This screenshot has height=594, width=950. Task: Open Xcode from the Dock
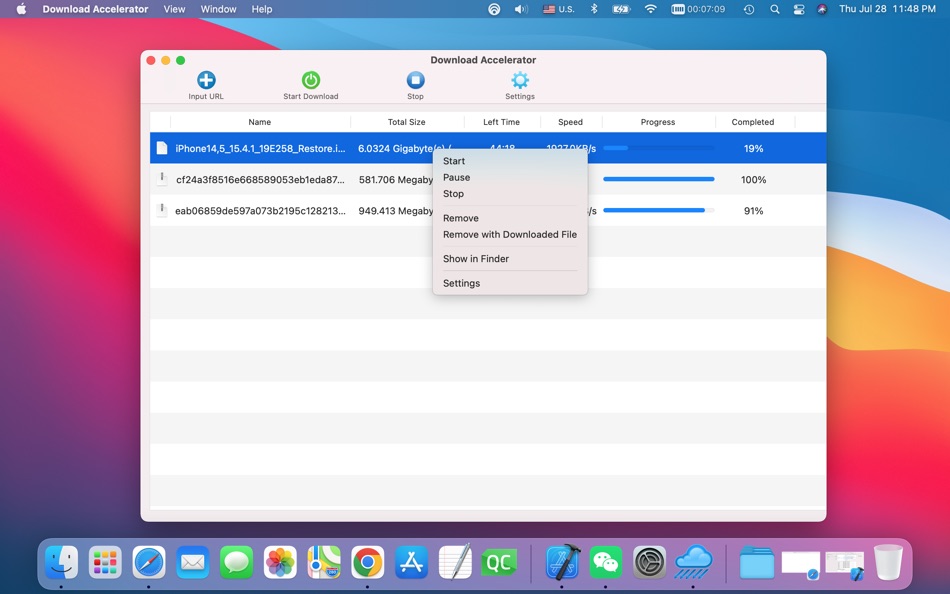(x=562, y=562)
